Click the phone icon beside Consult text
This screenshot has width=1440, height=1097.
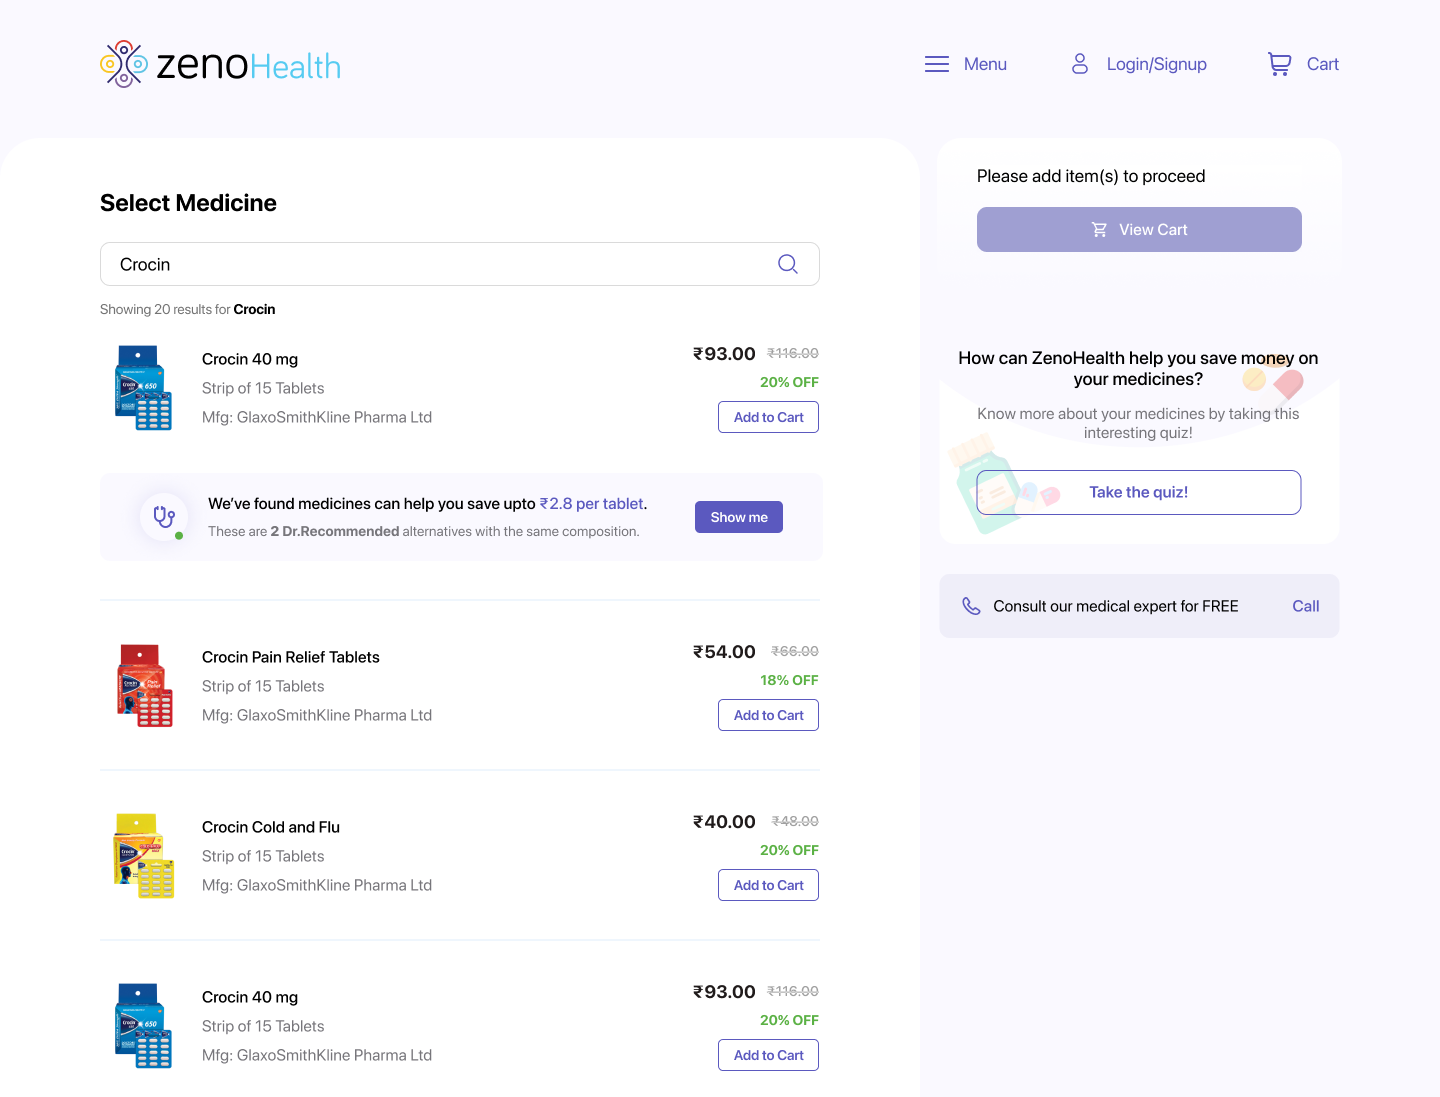pyautogui.click(x=971, y=606)
